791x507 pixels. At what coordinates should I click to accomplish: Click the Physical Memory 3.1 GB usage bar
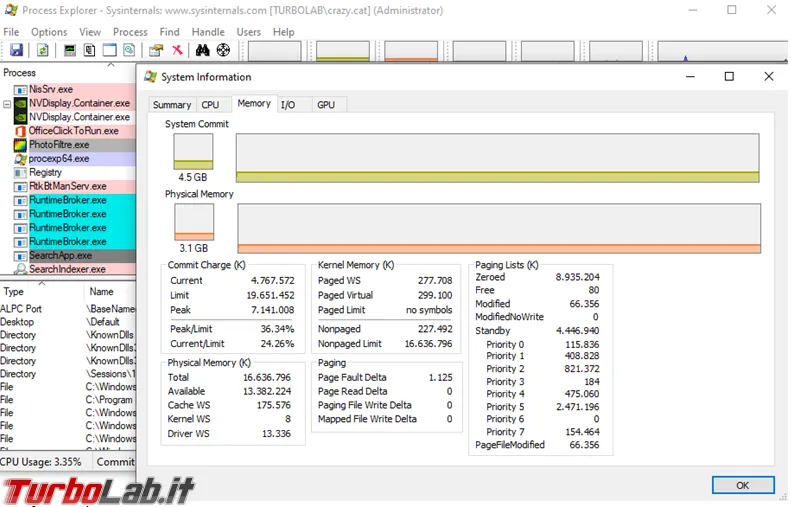(x=194, y=222)
